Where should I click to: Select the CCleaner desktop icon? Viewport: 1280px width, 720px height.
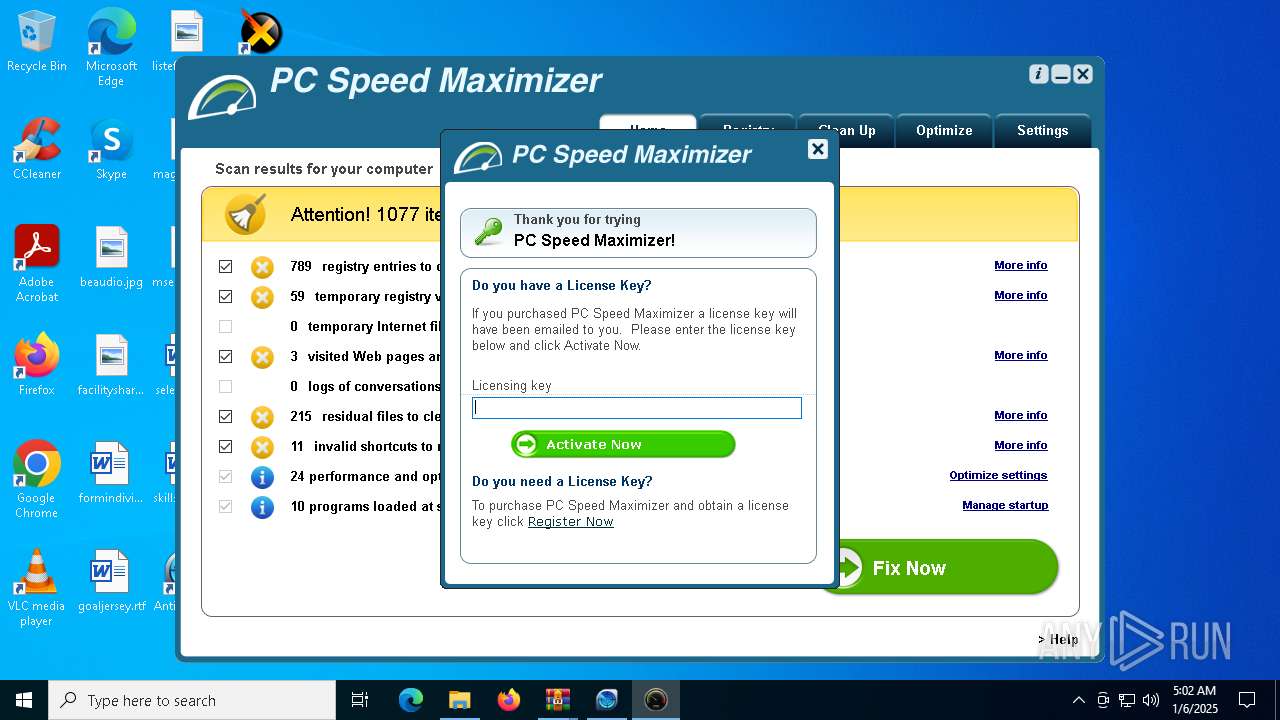(x=37, y=149)
